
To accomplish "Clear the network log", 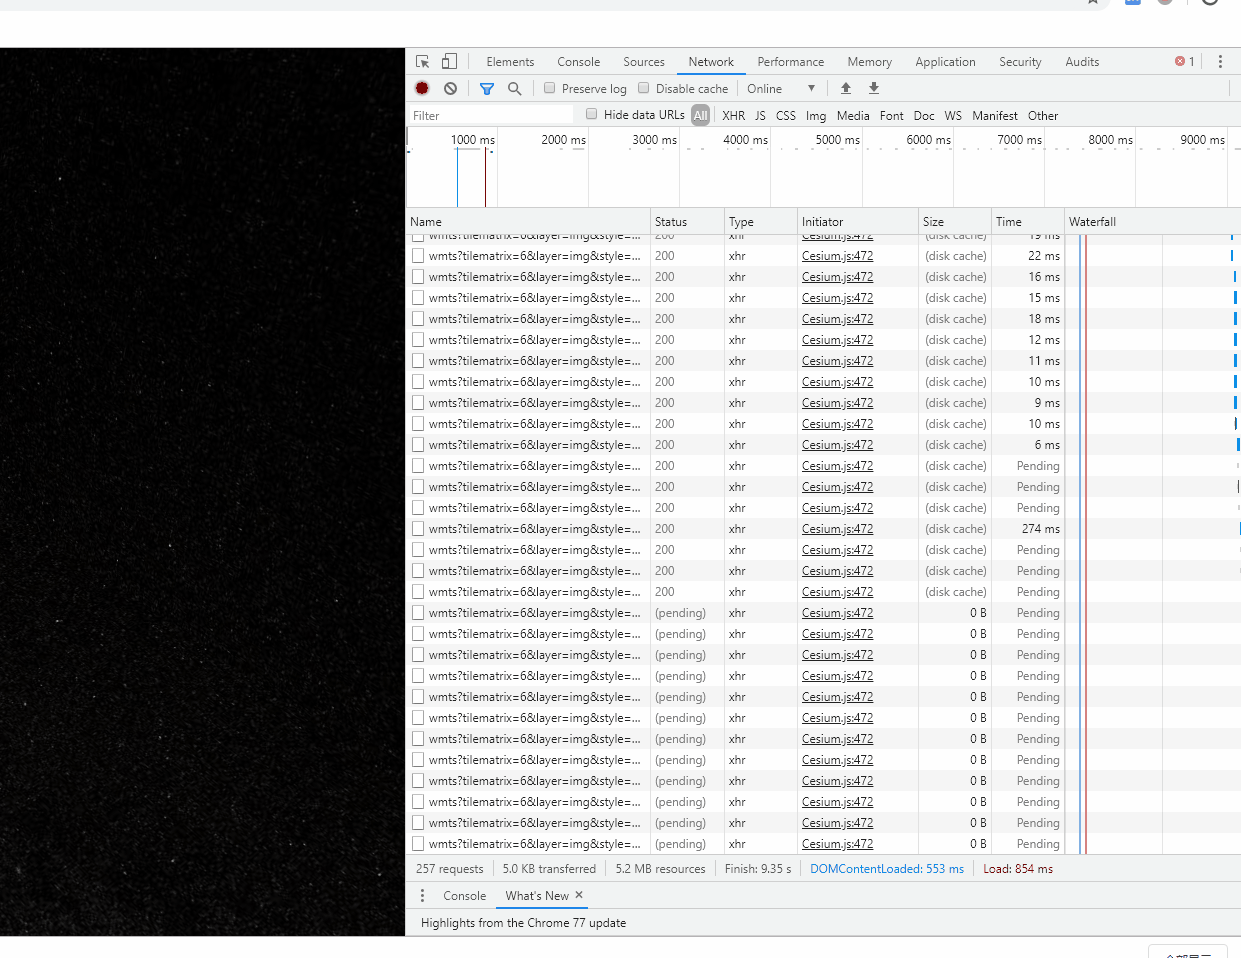I will pos(451,89).
